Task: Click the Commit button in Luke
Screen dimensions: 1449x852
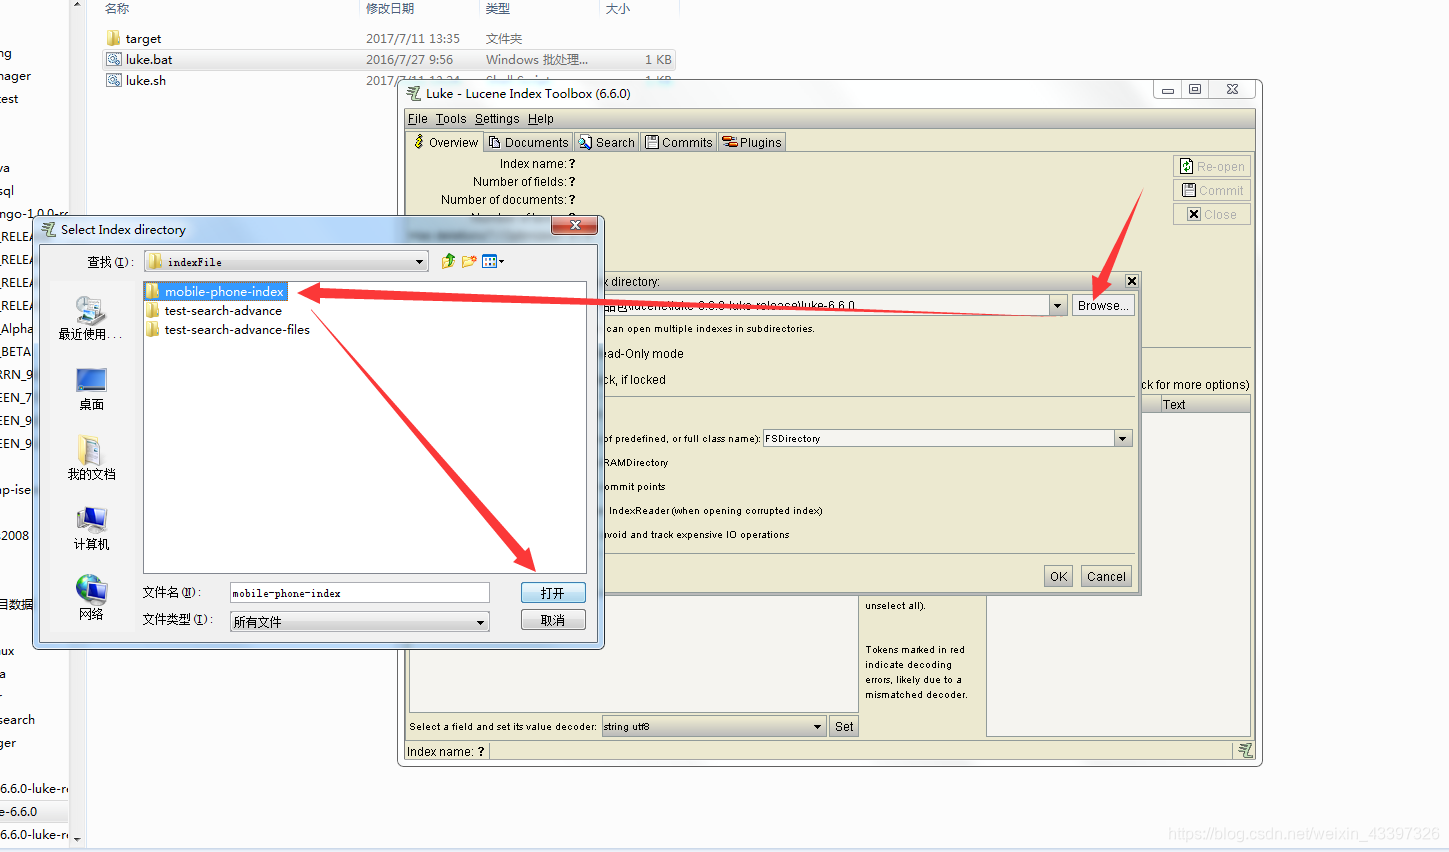Action: (x=1212, y=190)
